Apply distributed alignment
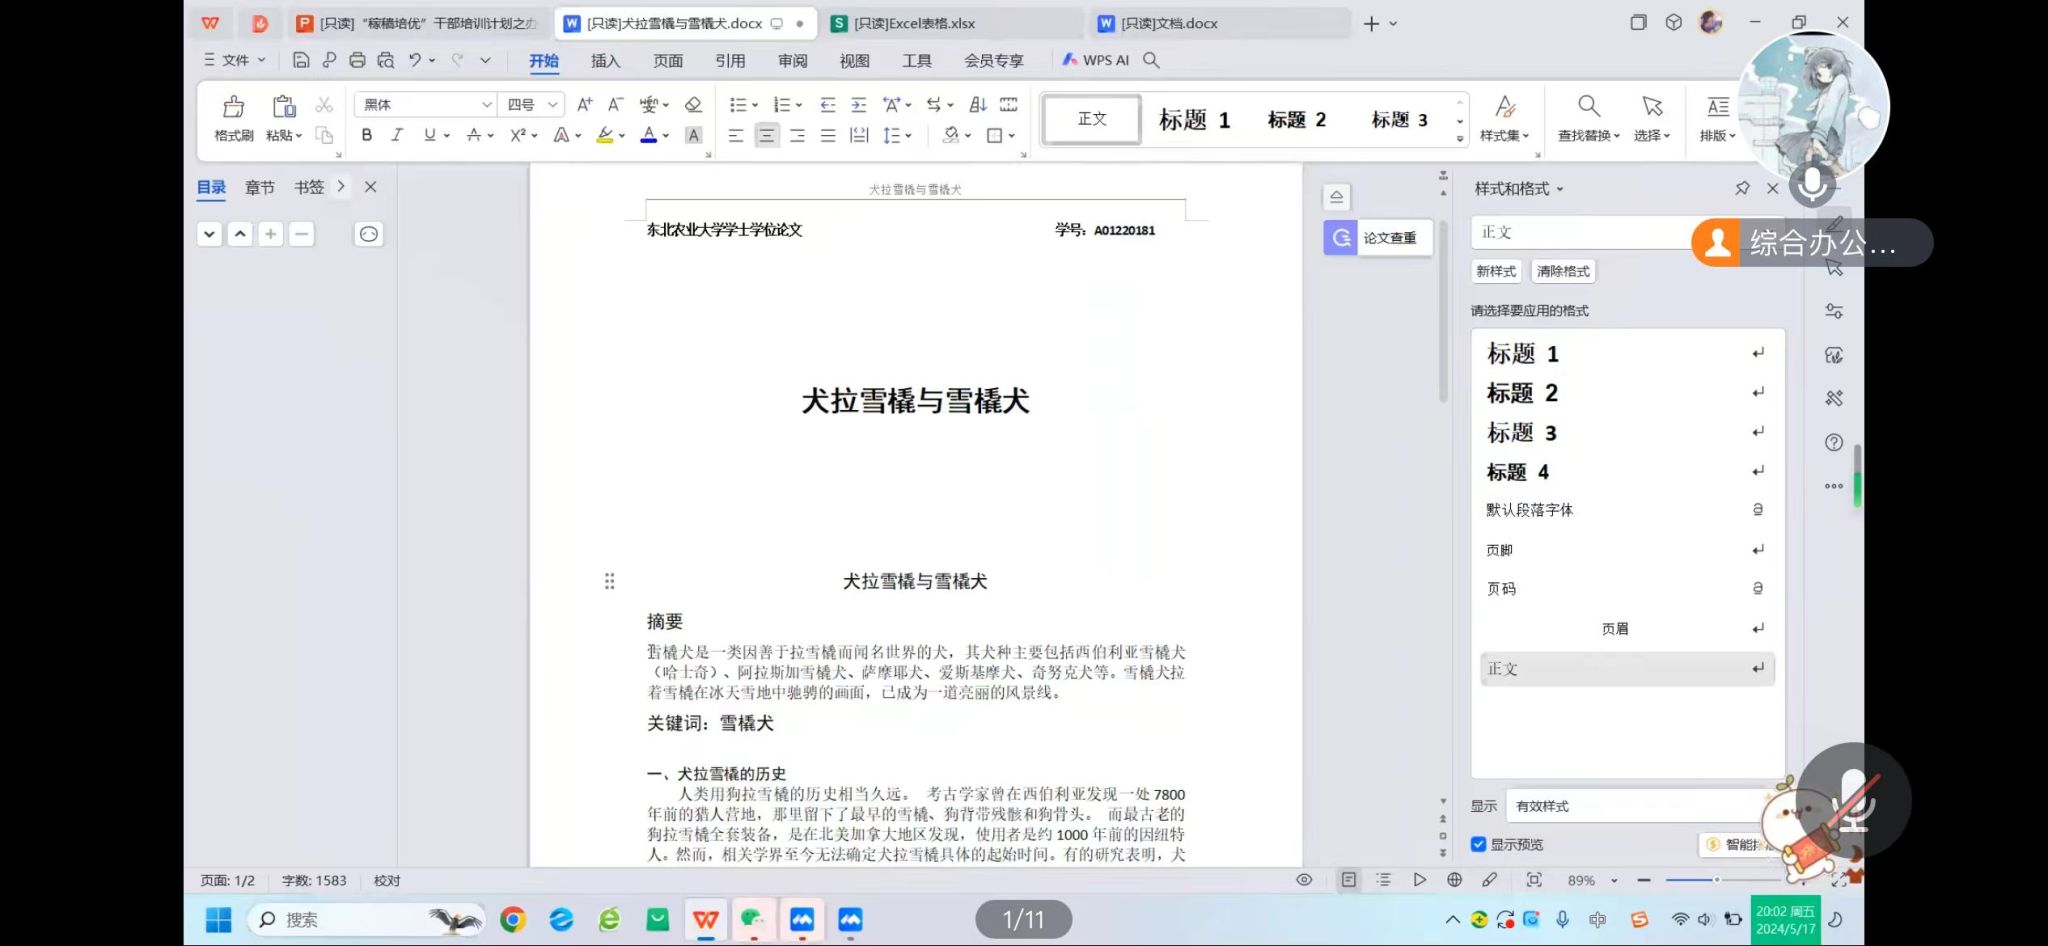Screen dimensions: 2048x946 [x=859, y=135]
